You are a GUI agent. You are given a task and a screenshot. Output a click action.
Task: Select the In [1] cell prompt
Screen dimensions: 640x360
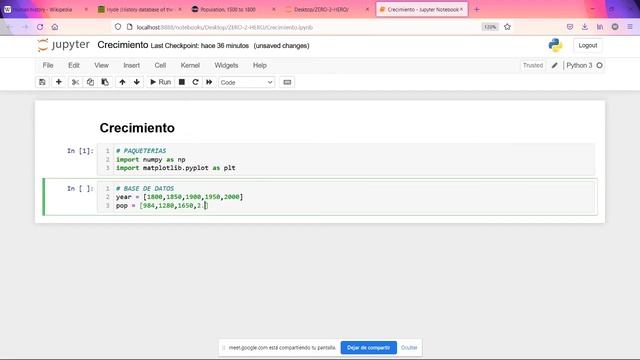80,151
